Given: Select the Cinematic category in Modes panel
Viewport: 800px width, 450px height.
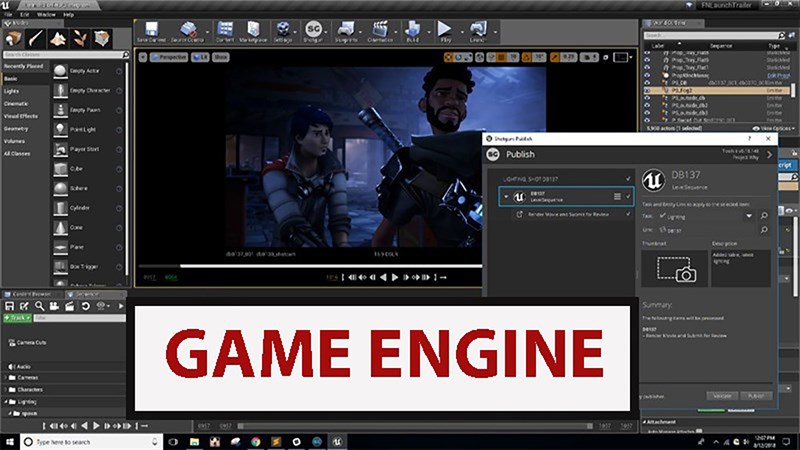Looking at the screenshot, I should [x=16, y=104].
